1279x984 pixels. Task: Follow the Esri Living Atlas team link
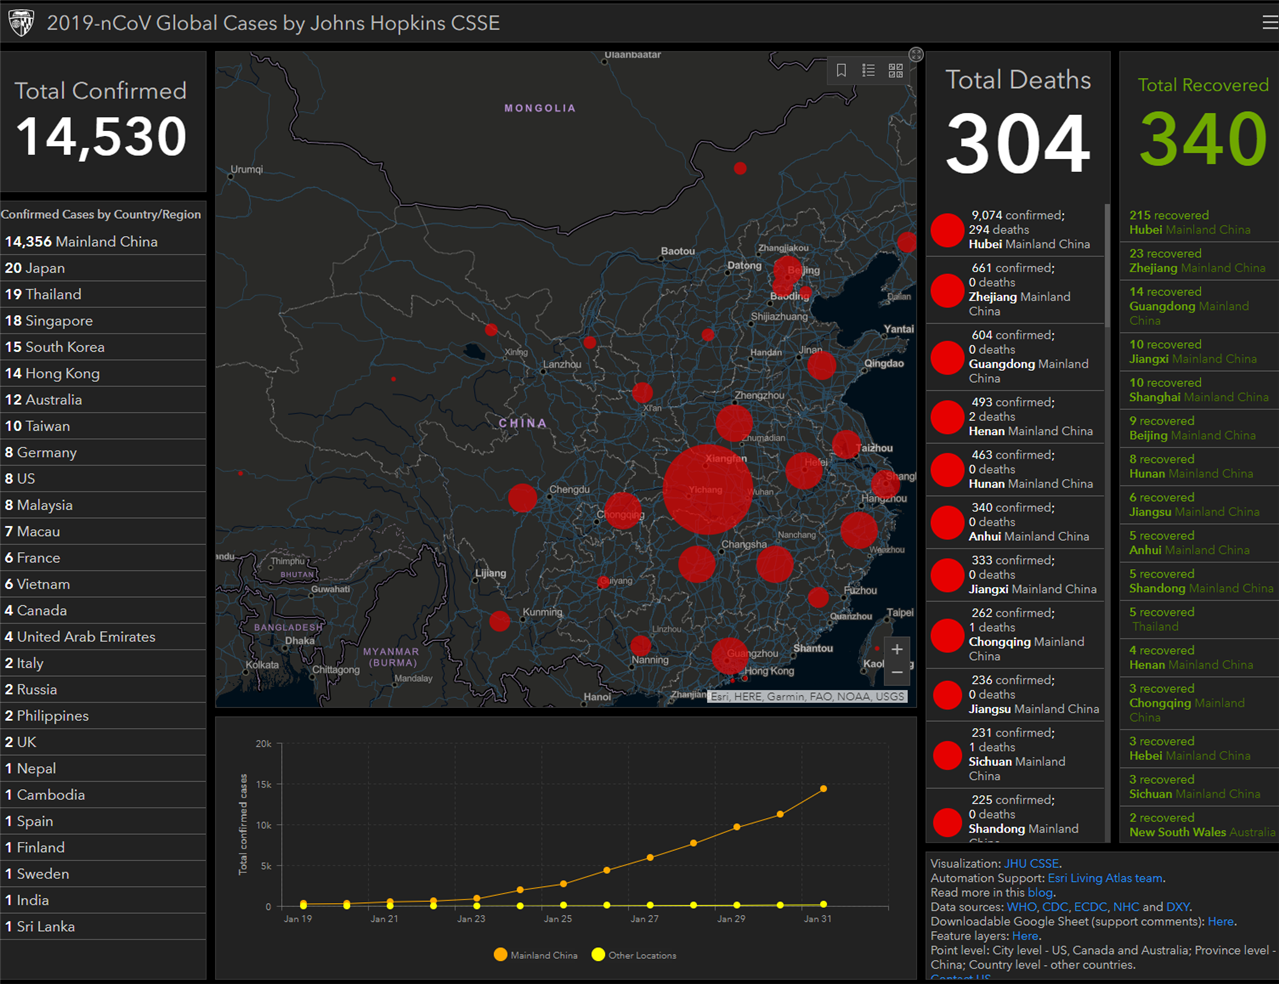[x=1105, y=878]
